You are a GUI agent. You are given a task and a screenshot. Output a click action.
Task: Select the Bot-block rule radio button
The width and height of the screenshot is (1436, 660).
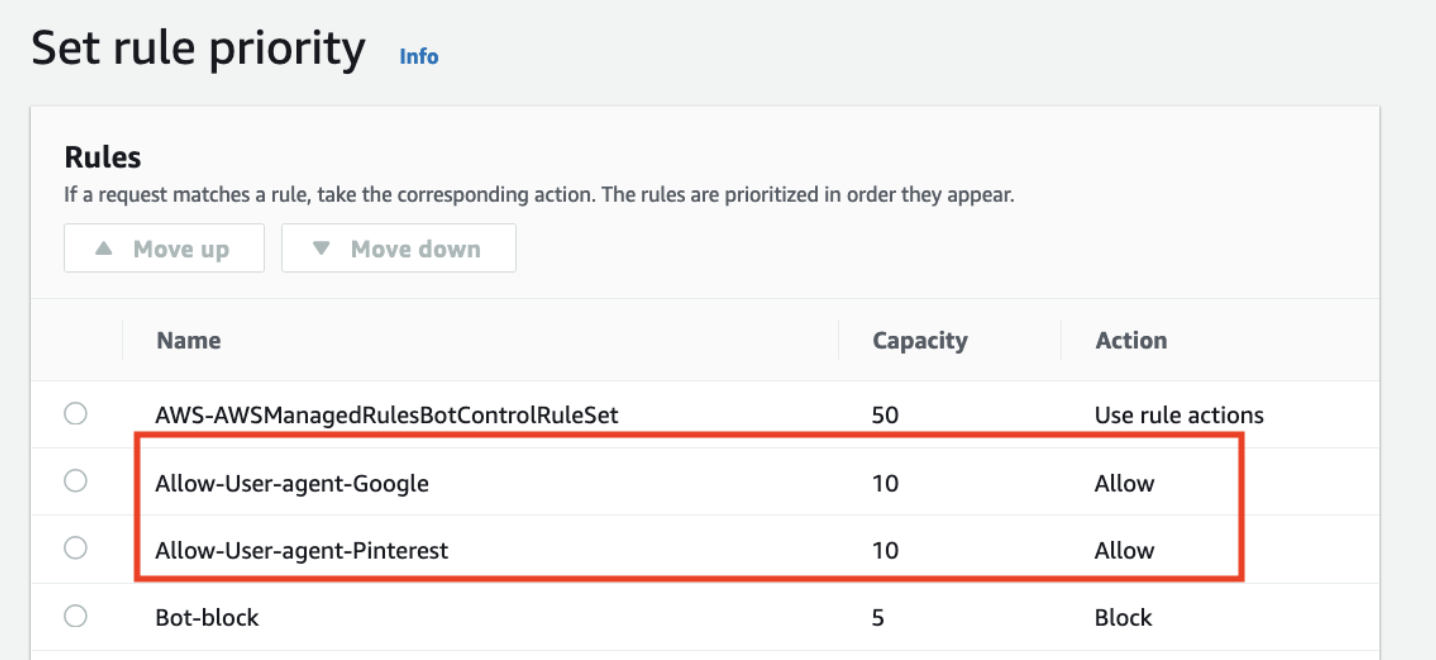click(x=75, y=617)
